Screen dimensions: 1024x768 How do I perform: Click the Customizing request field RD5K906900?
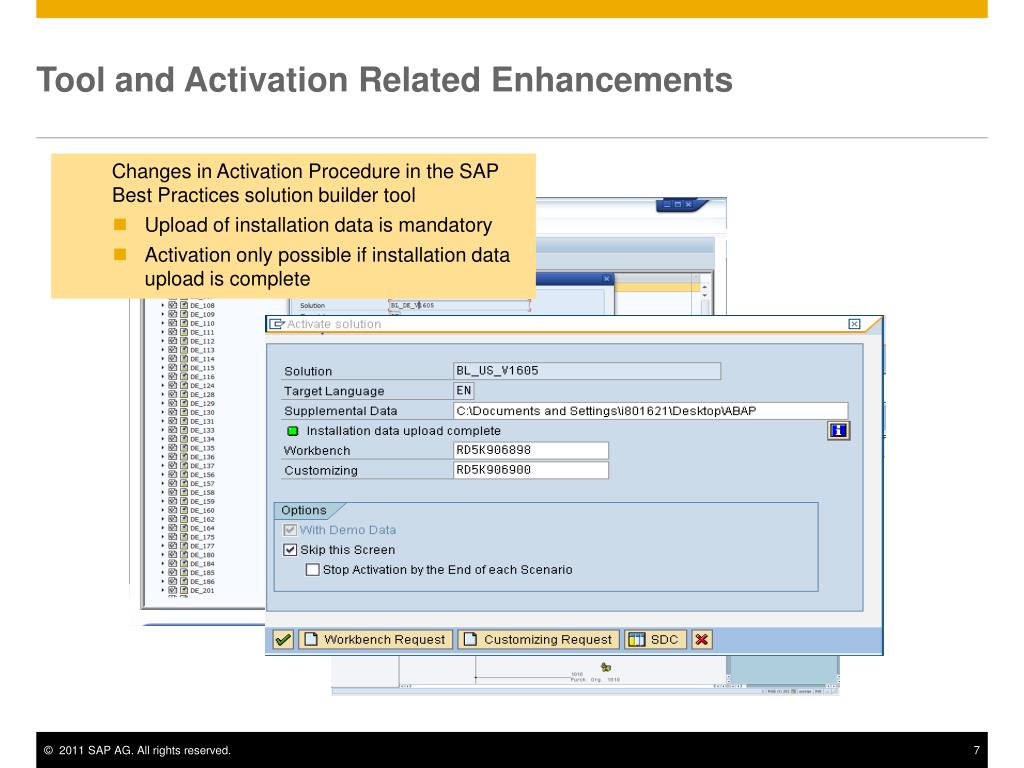tap(531, 470)
